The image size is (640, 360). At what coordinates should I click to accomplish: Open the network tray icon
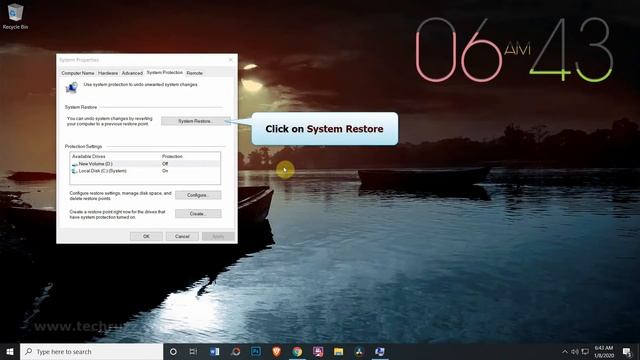pos(585,351)
